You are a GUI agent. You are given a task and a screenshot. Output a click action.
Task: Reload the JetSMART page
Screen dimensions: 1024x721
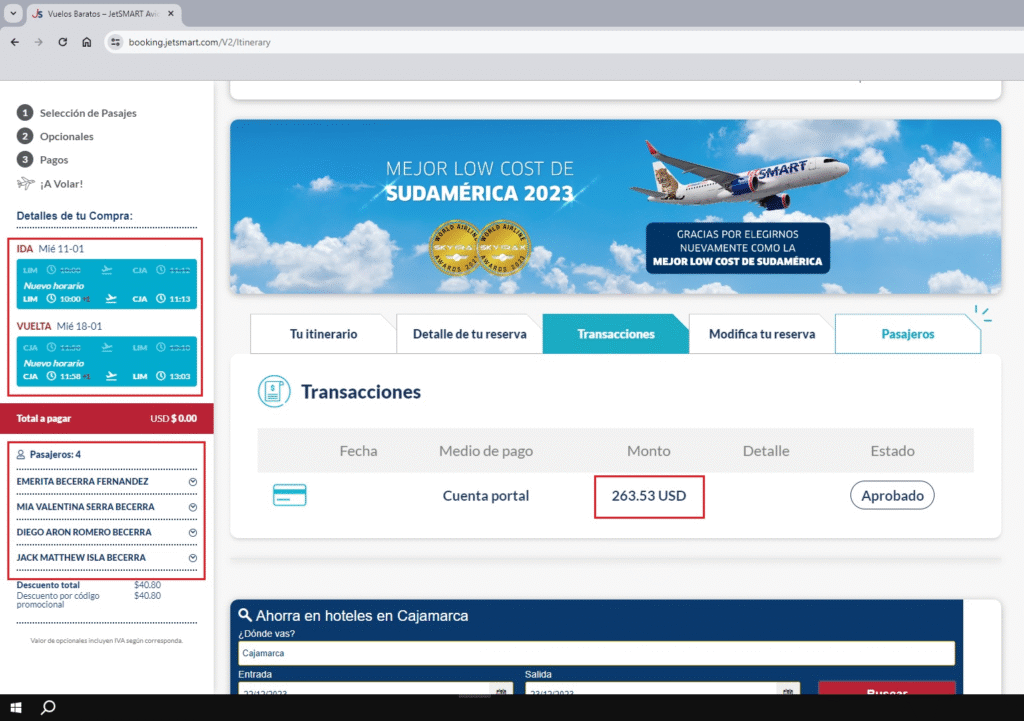pos(63,42)
